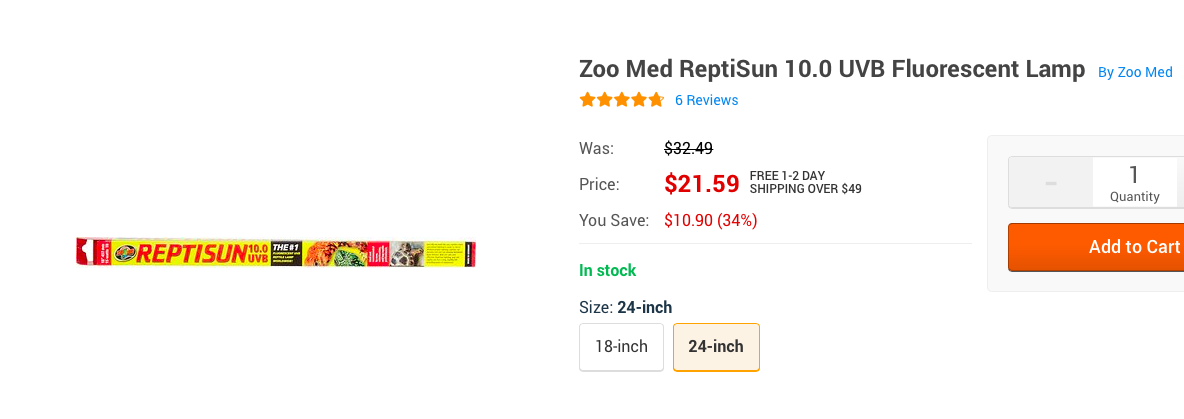Click the crossed-out $32.49 price

(x=688, y=149)
